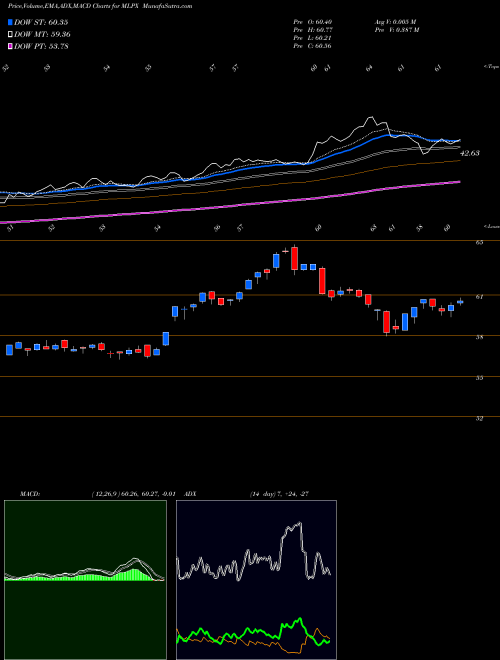The height and width of the screenshot is (660, 500).
Task: Select the 'DOW PT: 53.78' legend label
Action: 41,46
